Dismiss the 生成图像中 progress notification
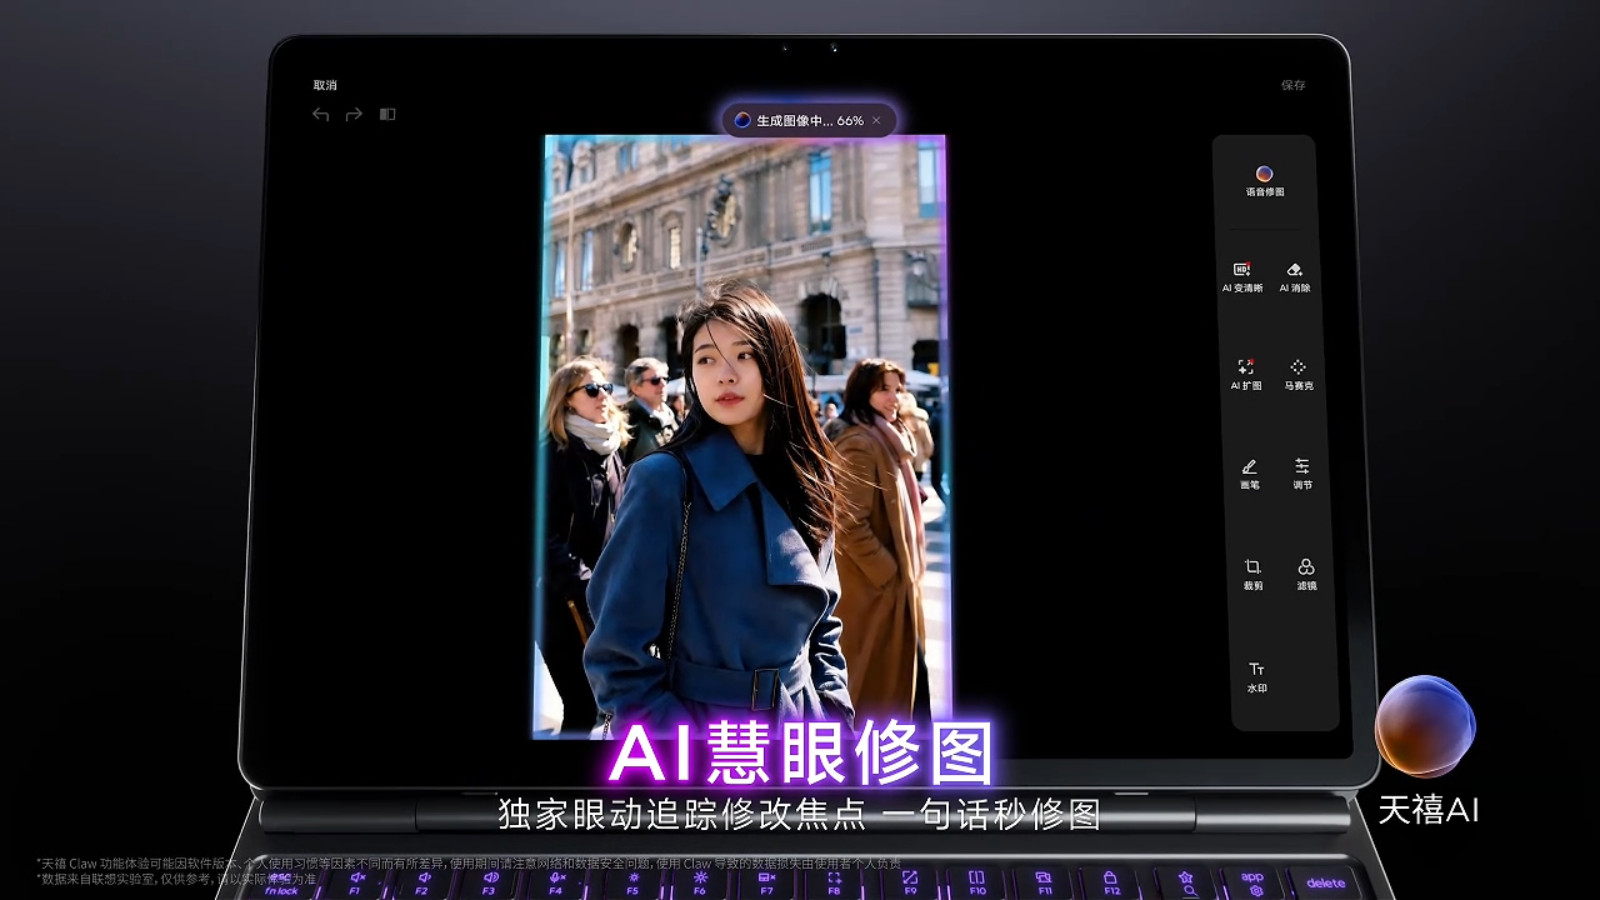This screenshot has width=1600, height=900. click(x=877, y=120)
